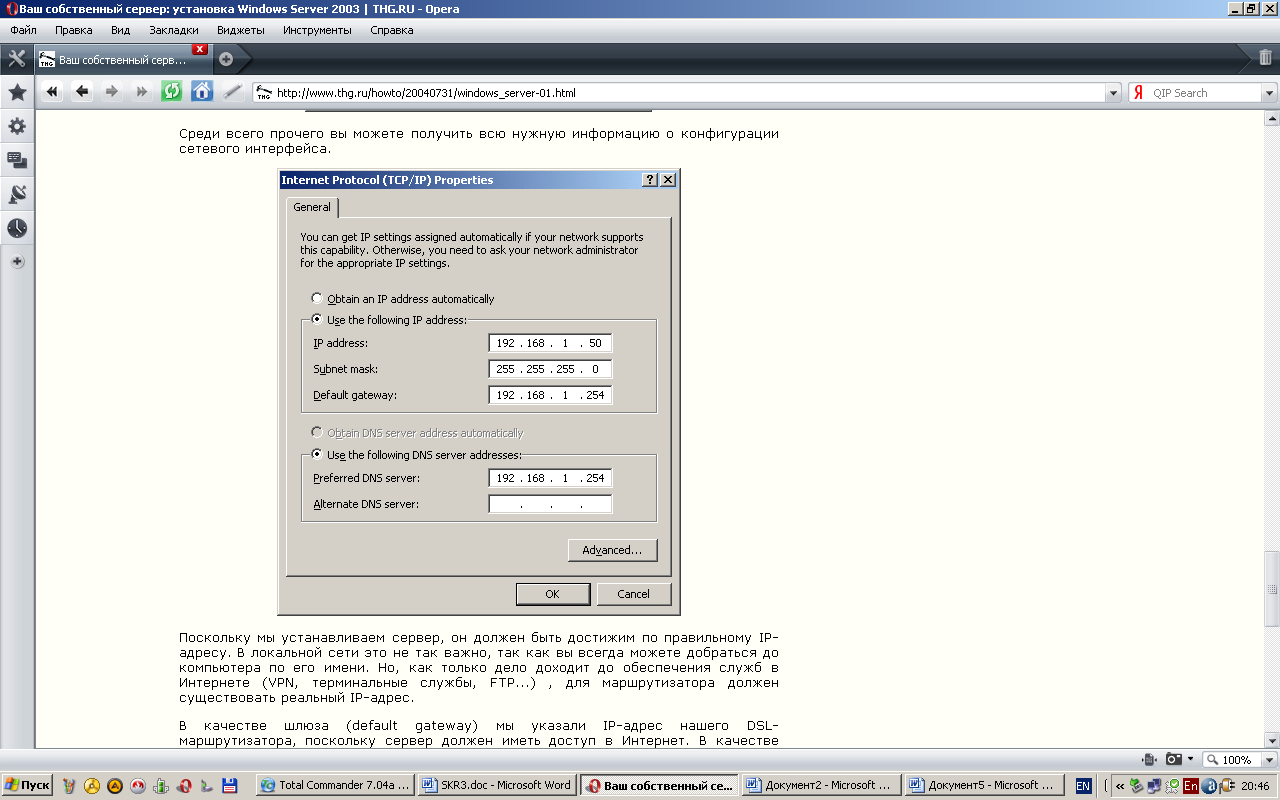This screenshot has width=1280, height=800.
Task: Click the panel wrench toggle icon
Action: tap(17, 58)
